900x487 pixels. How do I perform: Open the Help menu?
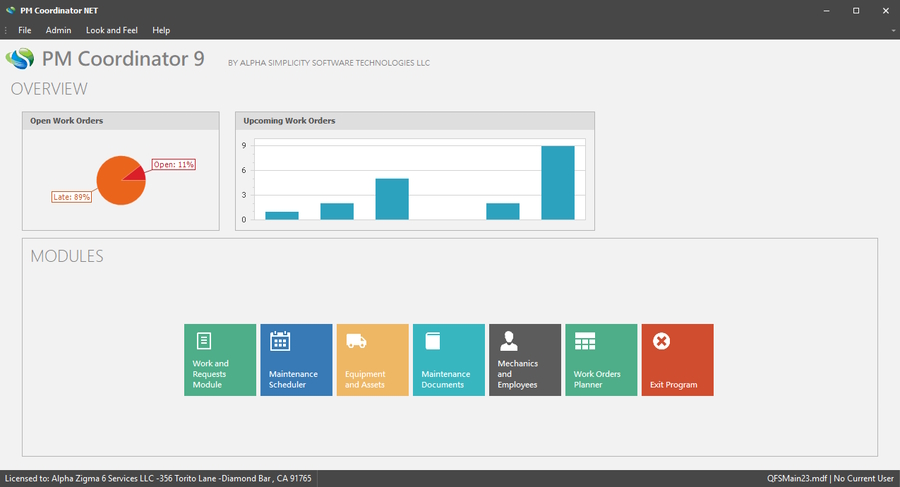[161, 30]
